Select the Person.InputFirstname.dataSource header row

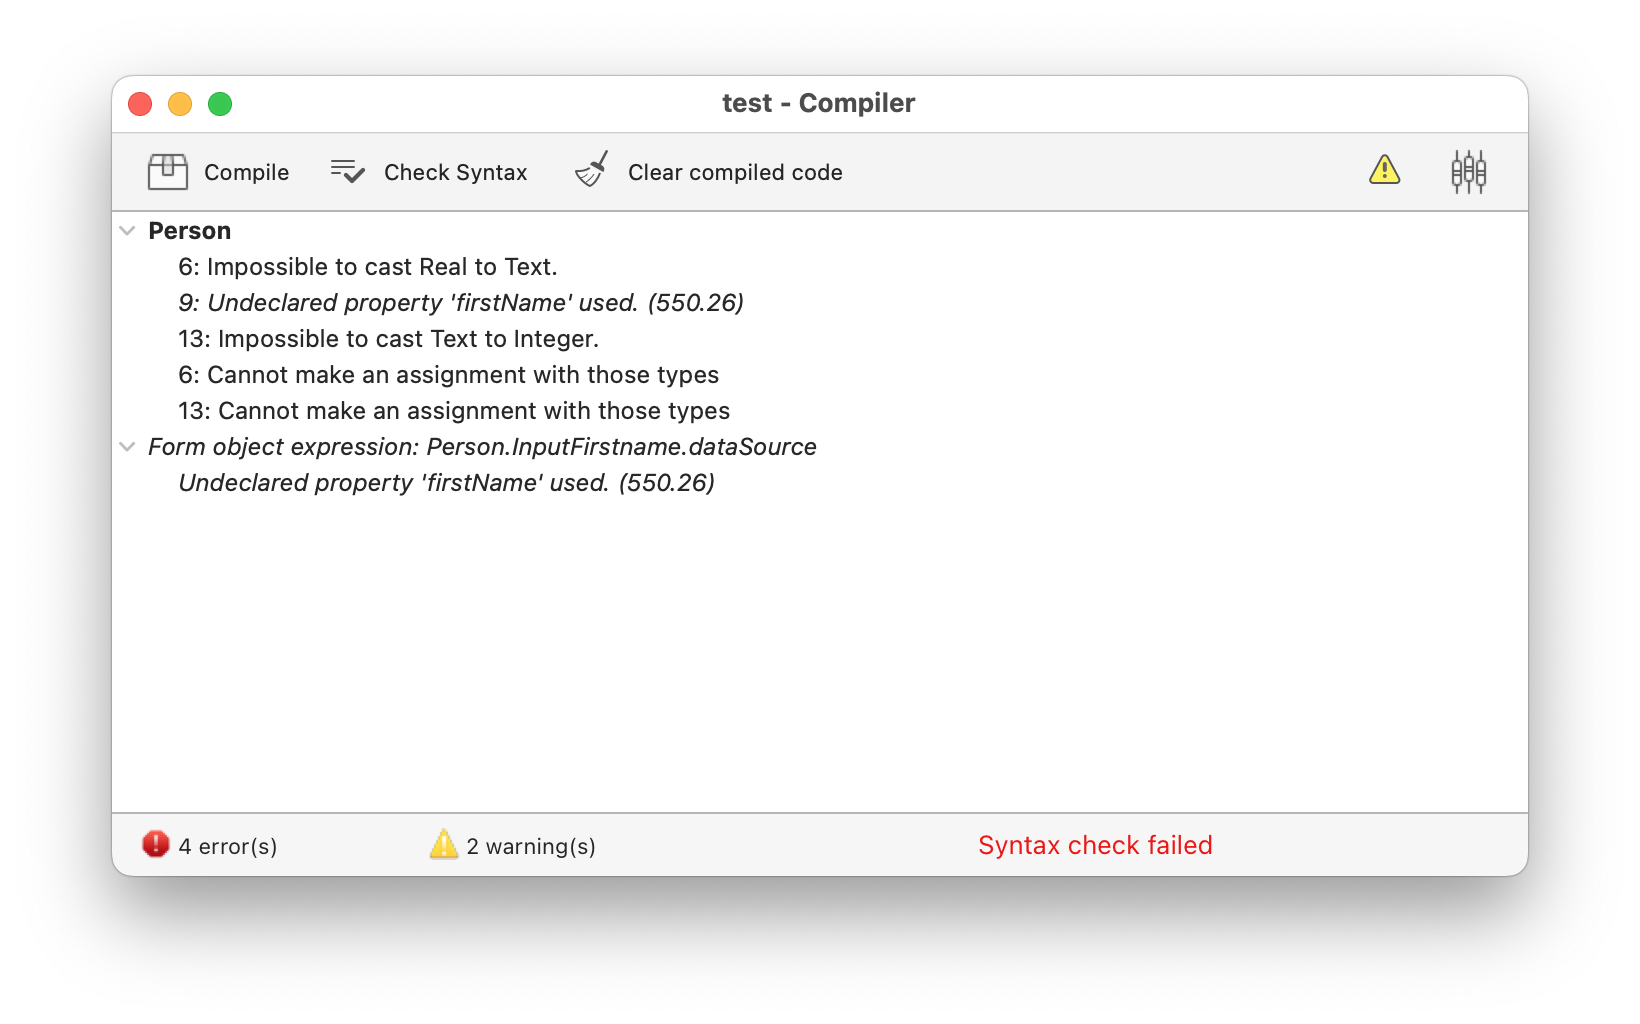click(x=482, y=447)
